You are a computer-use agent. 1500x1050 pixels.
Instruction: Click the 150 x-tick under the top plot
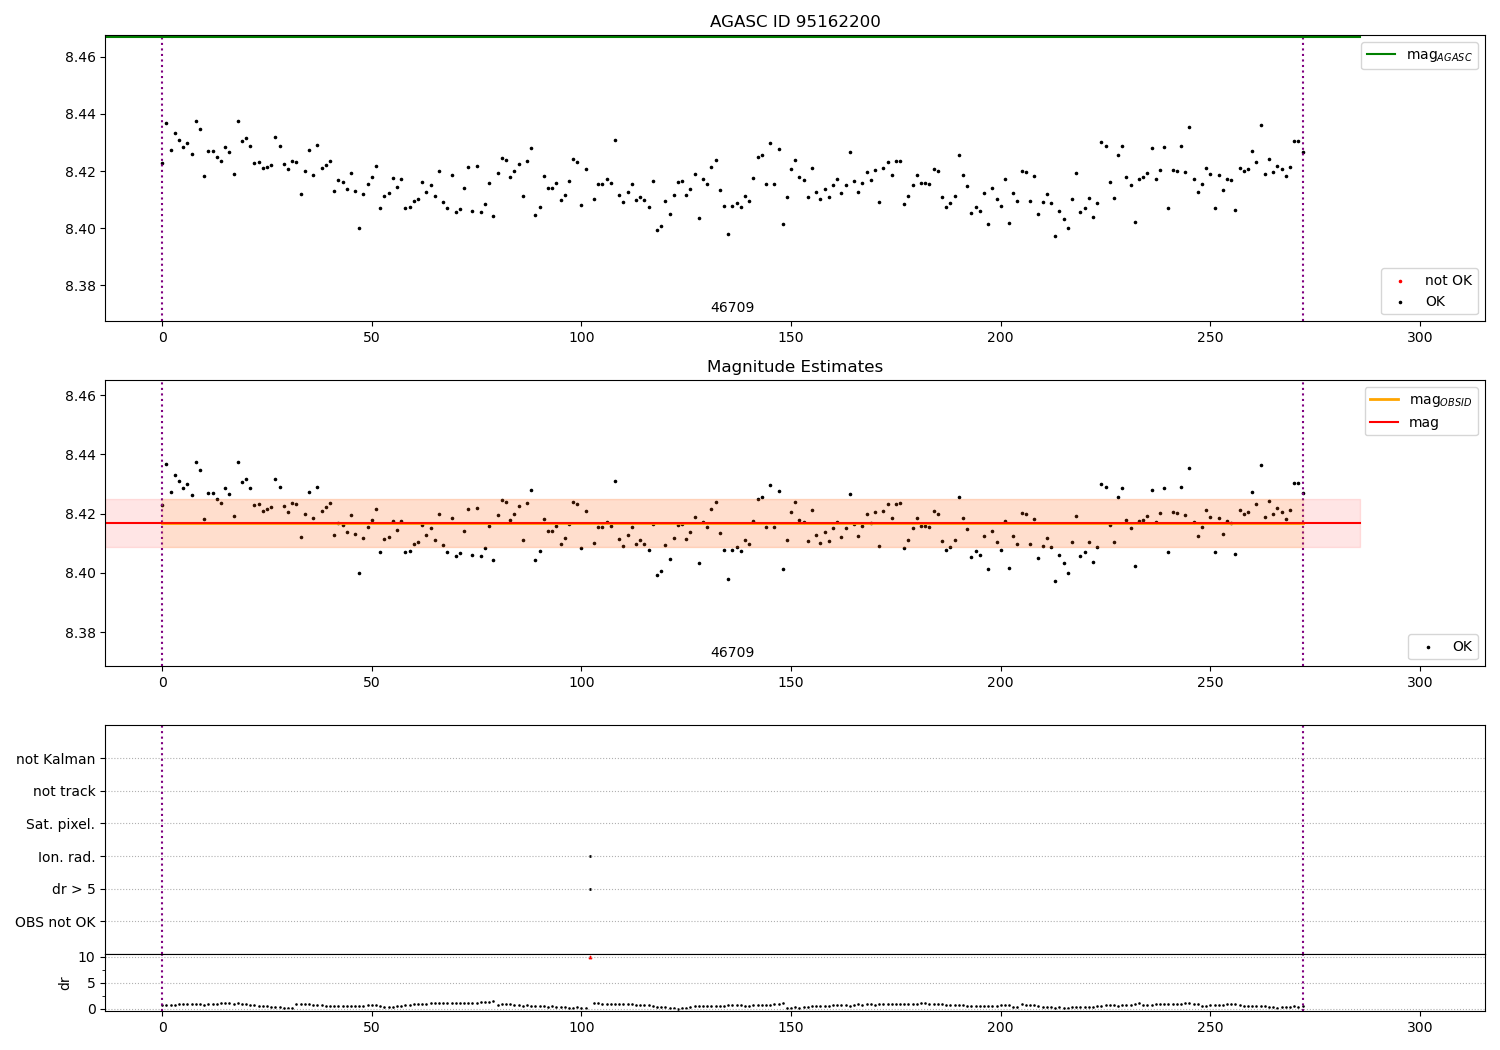point(791,338)
